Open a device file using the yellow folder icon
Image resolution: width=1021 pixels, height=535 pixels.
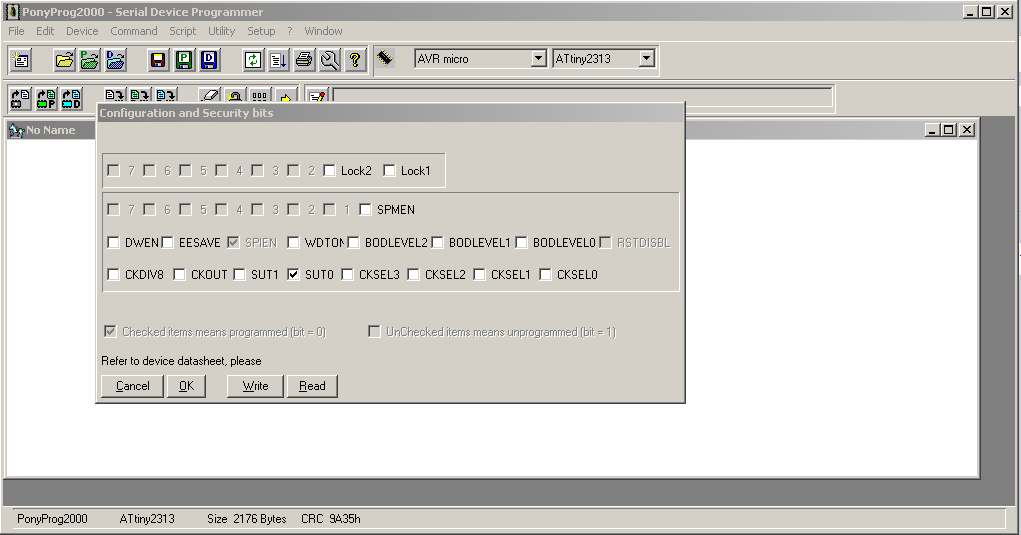[x=64, y=60]
